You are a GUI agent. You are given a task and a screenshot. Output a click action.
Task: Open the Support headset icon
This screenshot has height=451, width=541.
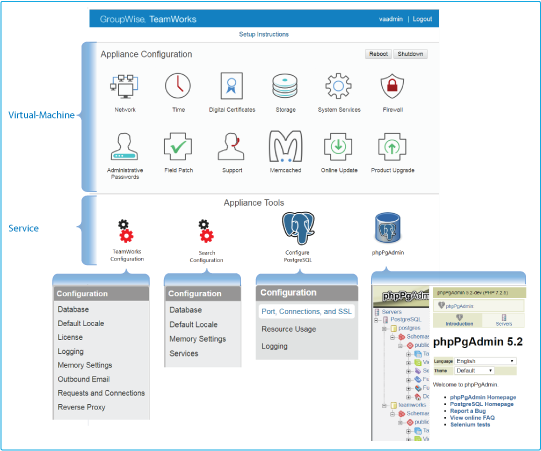pyautogui.click(x=232, y=146)
